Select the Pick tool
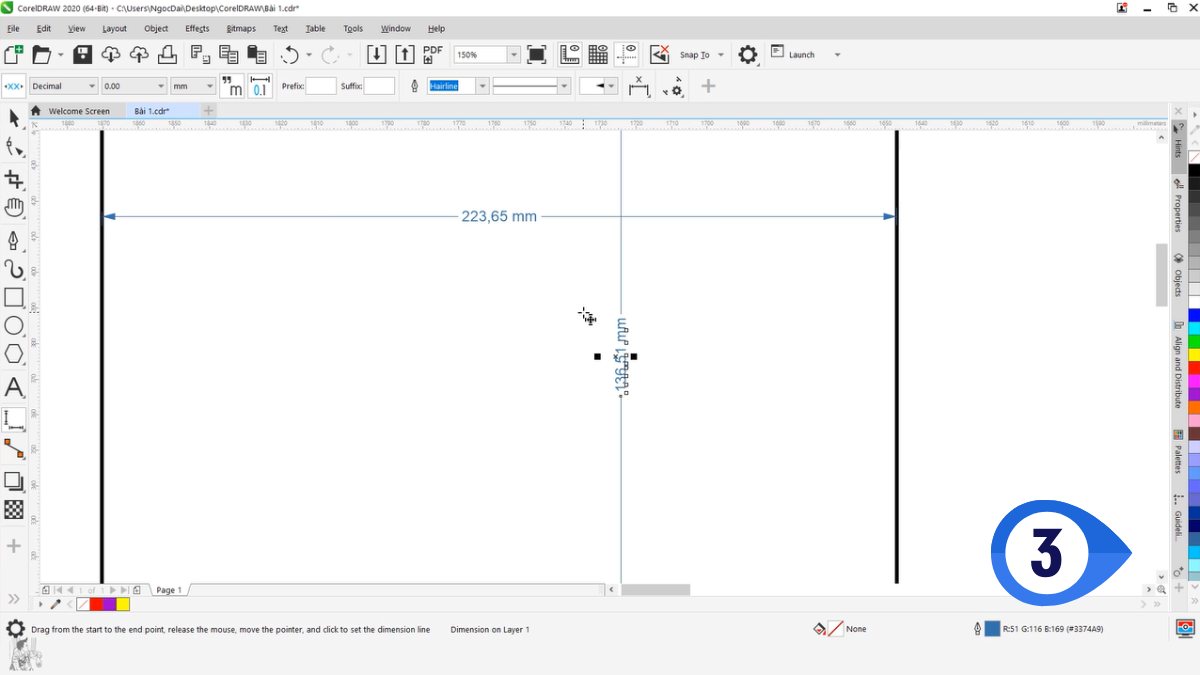1200x675 pixels. pyautogui.click(x=14, y=118)
